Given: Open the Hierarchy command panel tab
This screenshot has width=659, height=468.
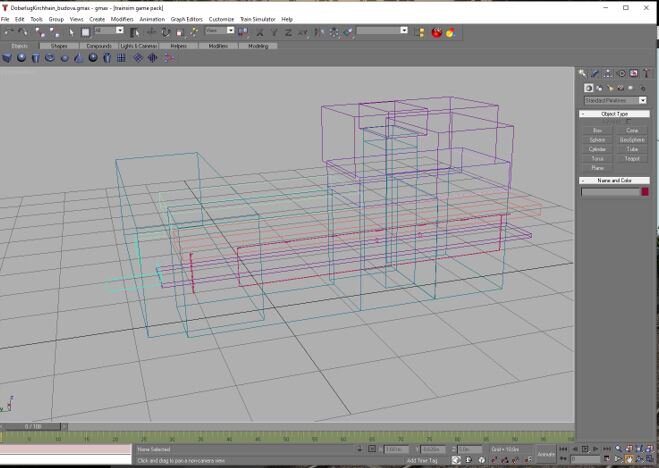Looking at the screenshot, I should [x=608, y=74].
